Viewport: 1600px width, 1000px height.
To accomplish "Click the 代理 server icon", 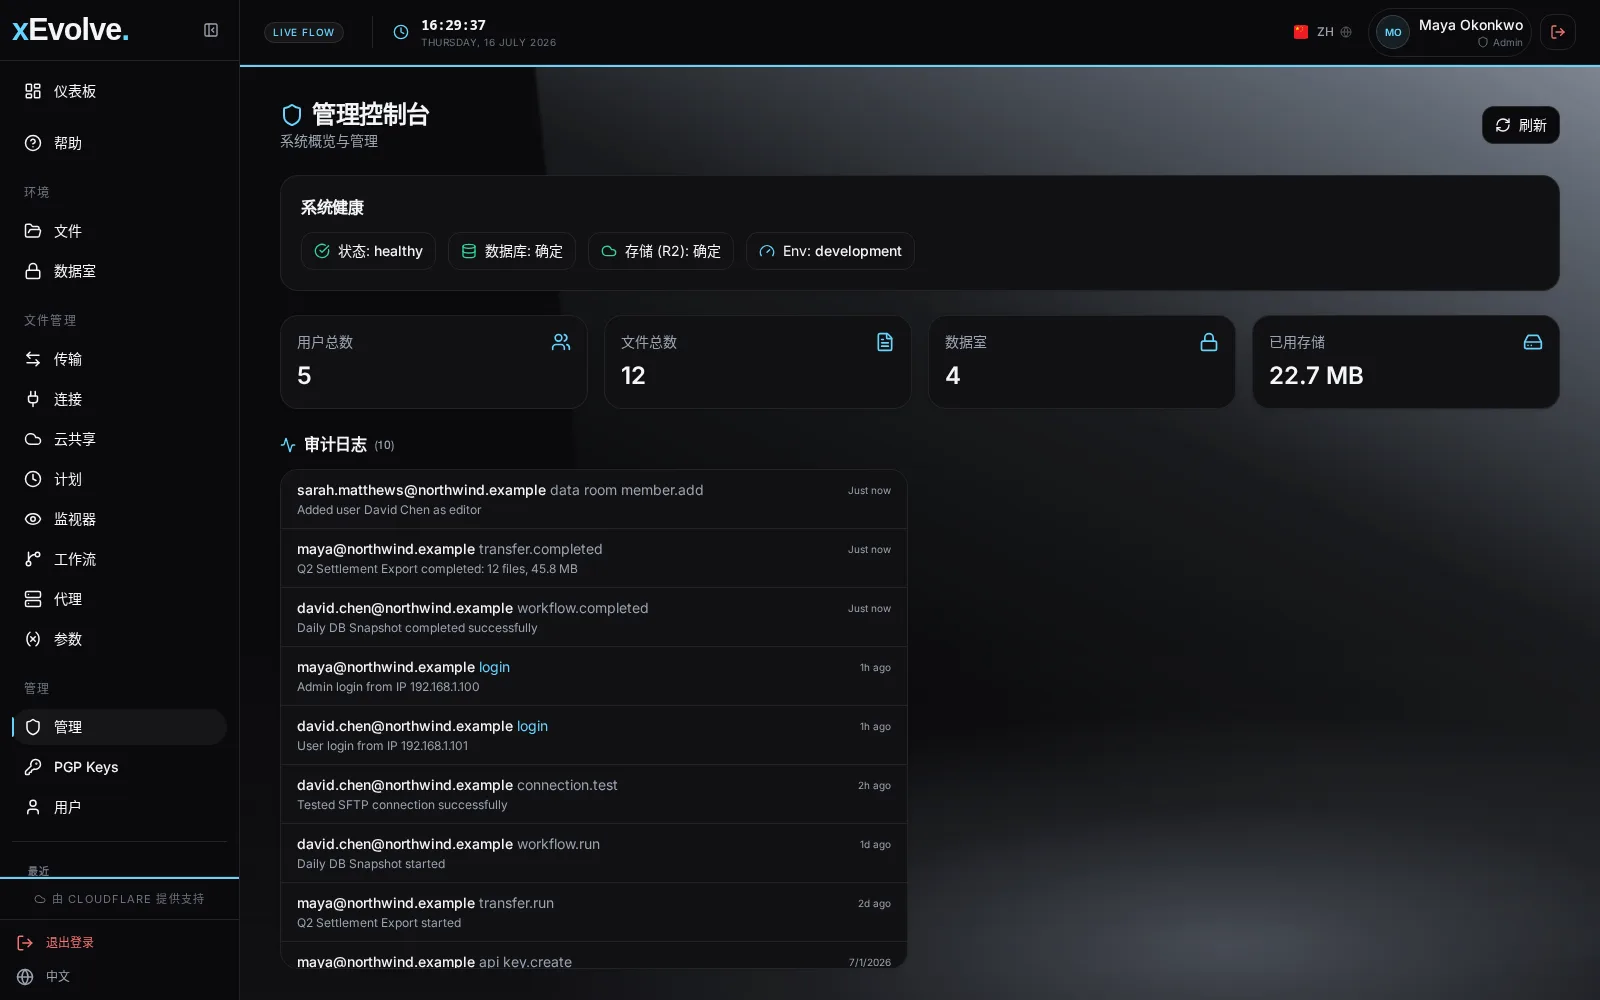I will (33, 599).
